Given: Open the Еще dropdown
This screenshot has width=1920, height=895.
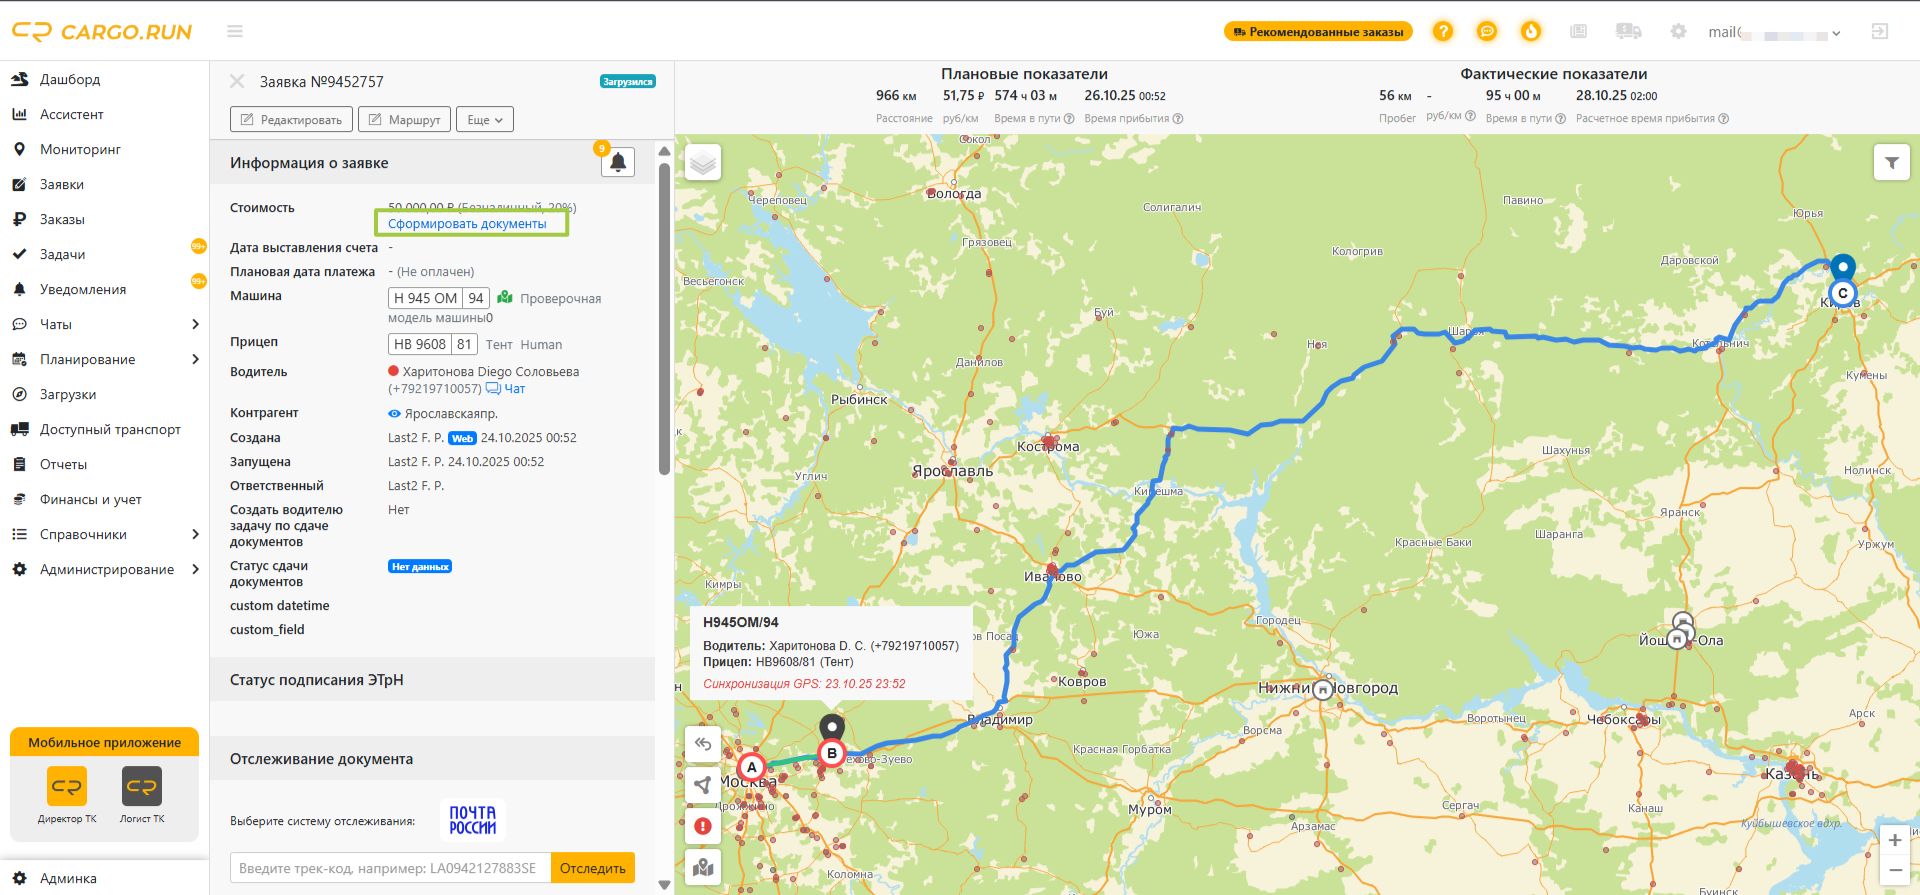Looking at the screenshot, I should (485, 119).
